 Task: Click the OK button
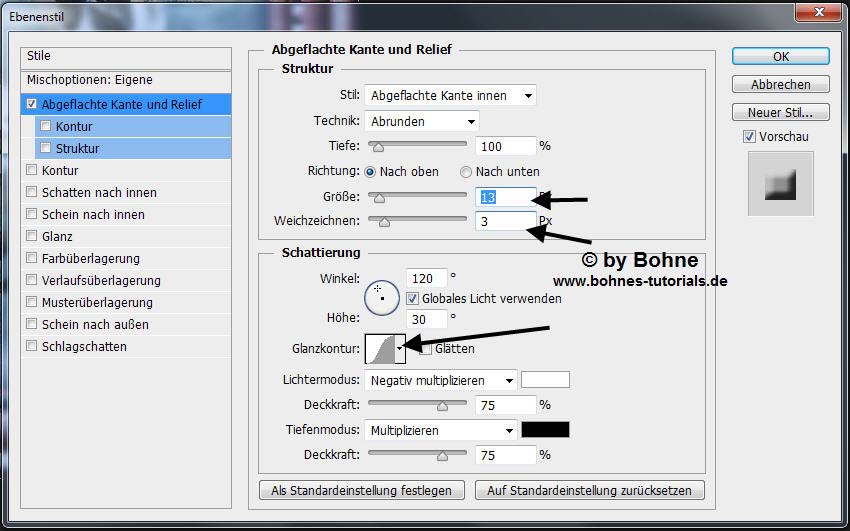coord(780,57)
